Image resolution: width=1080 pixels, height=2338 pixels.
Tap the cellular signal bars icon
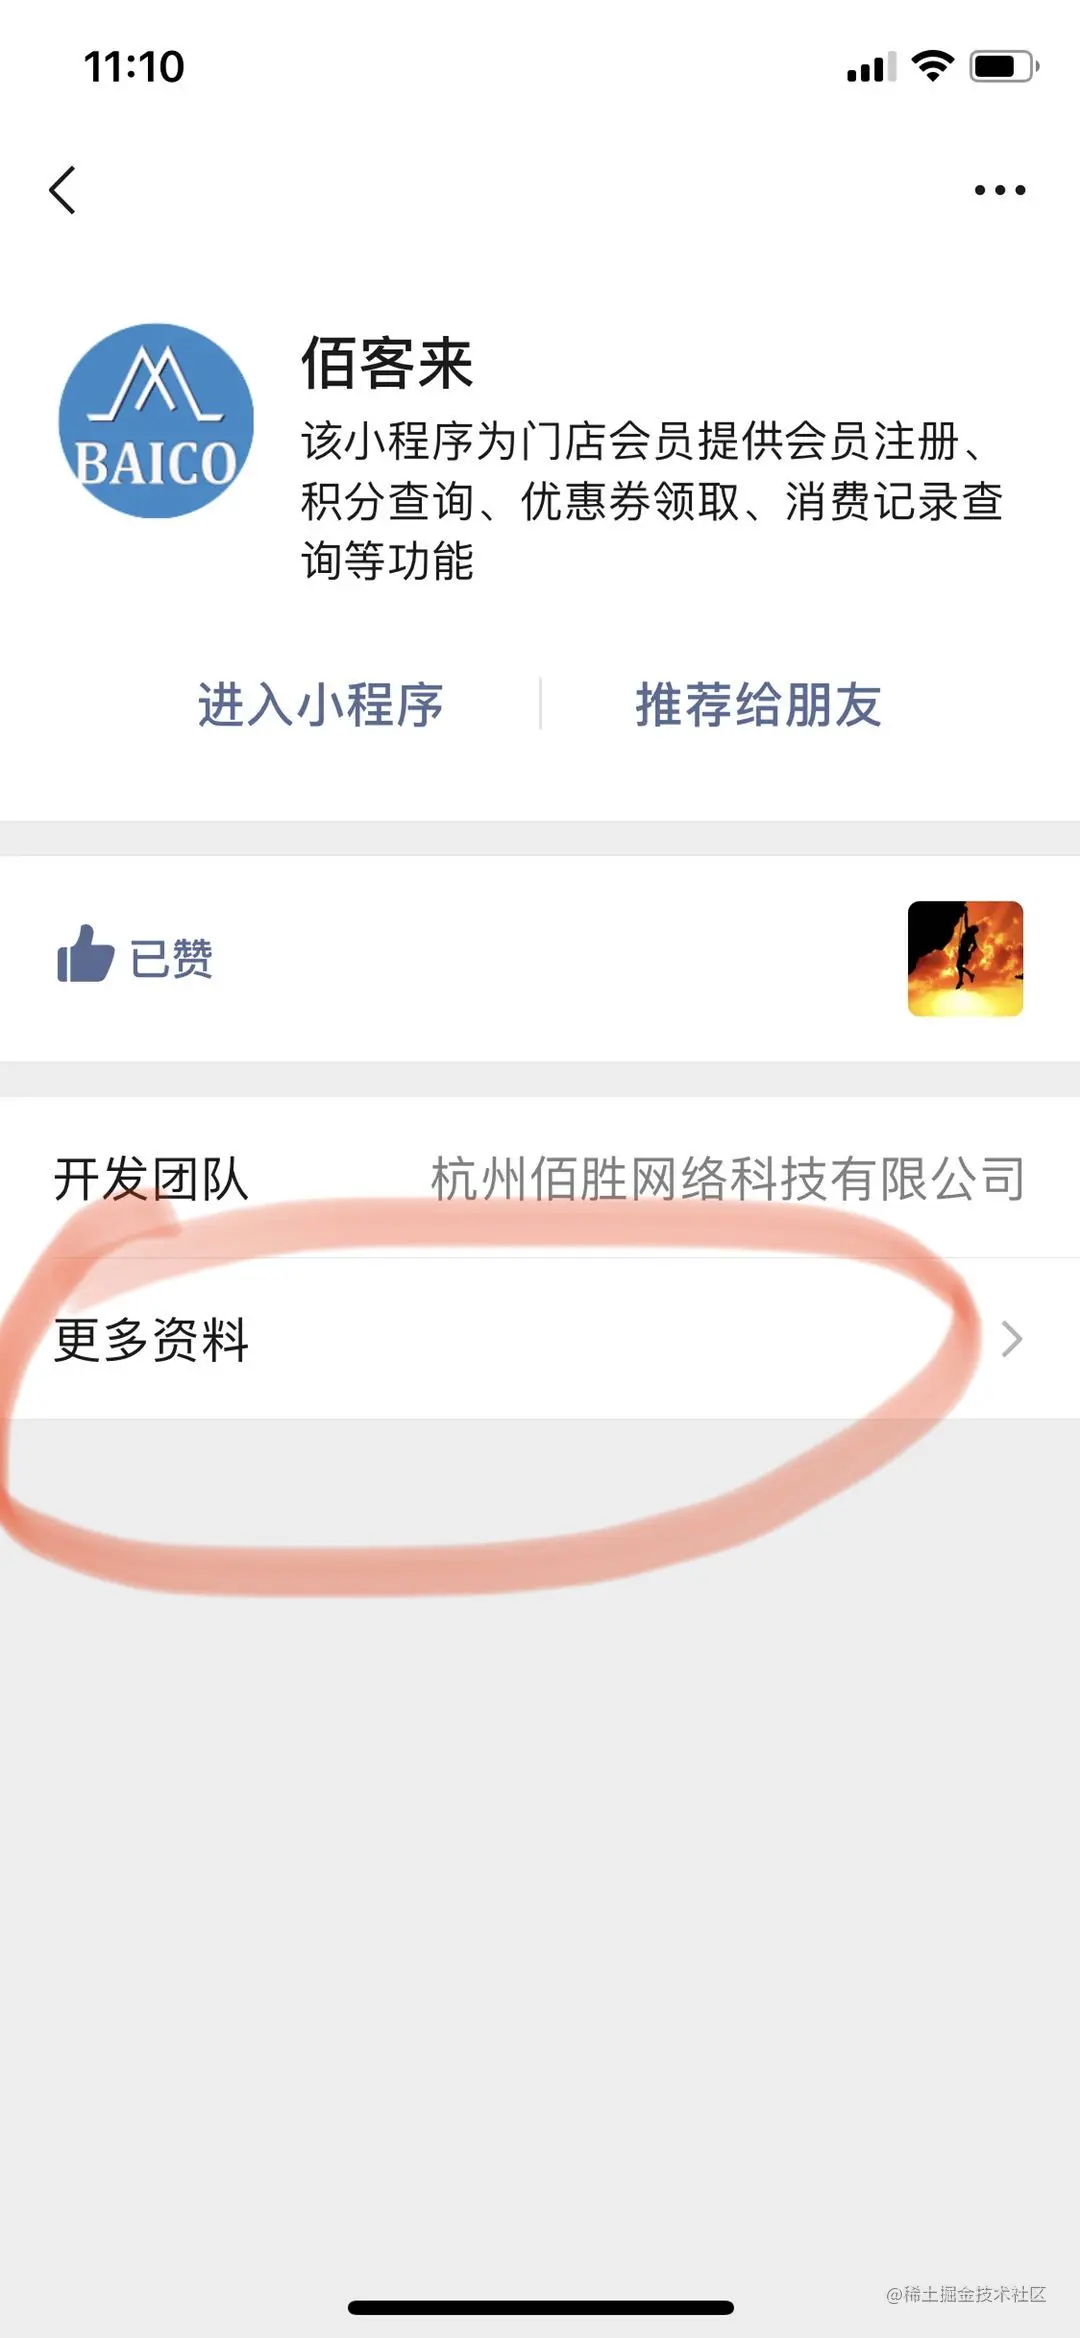tap(871, 67)
